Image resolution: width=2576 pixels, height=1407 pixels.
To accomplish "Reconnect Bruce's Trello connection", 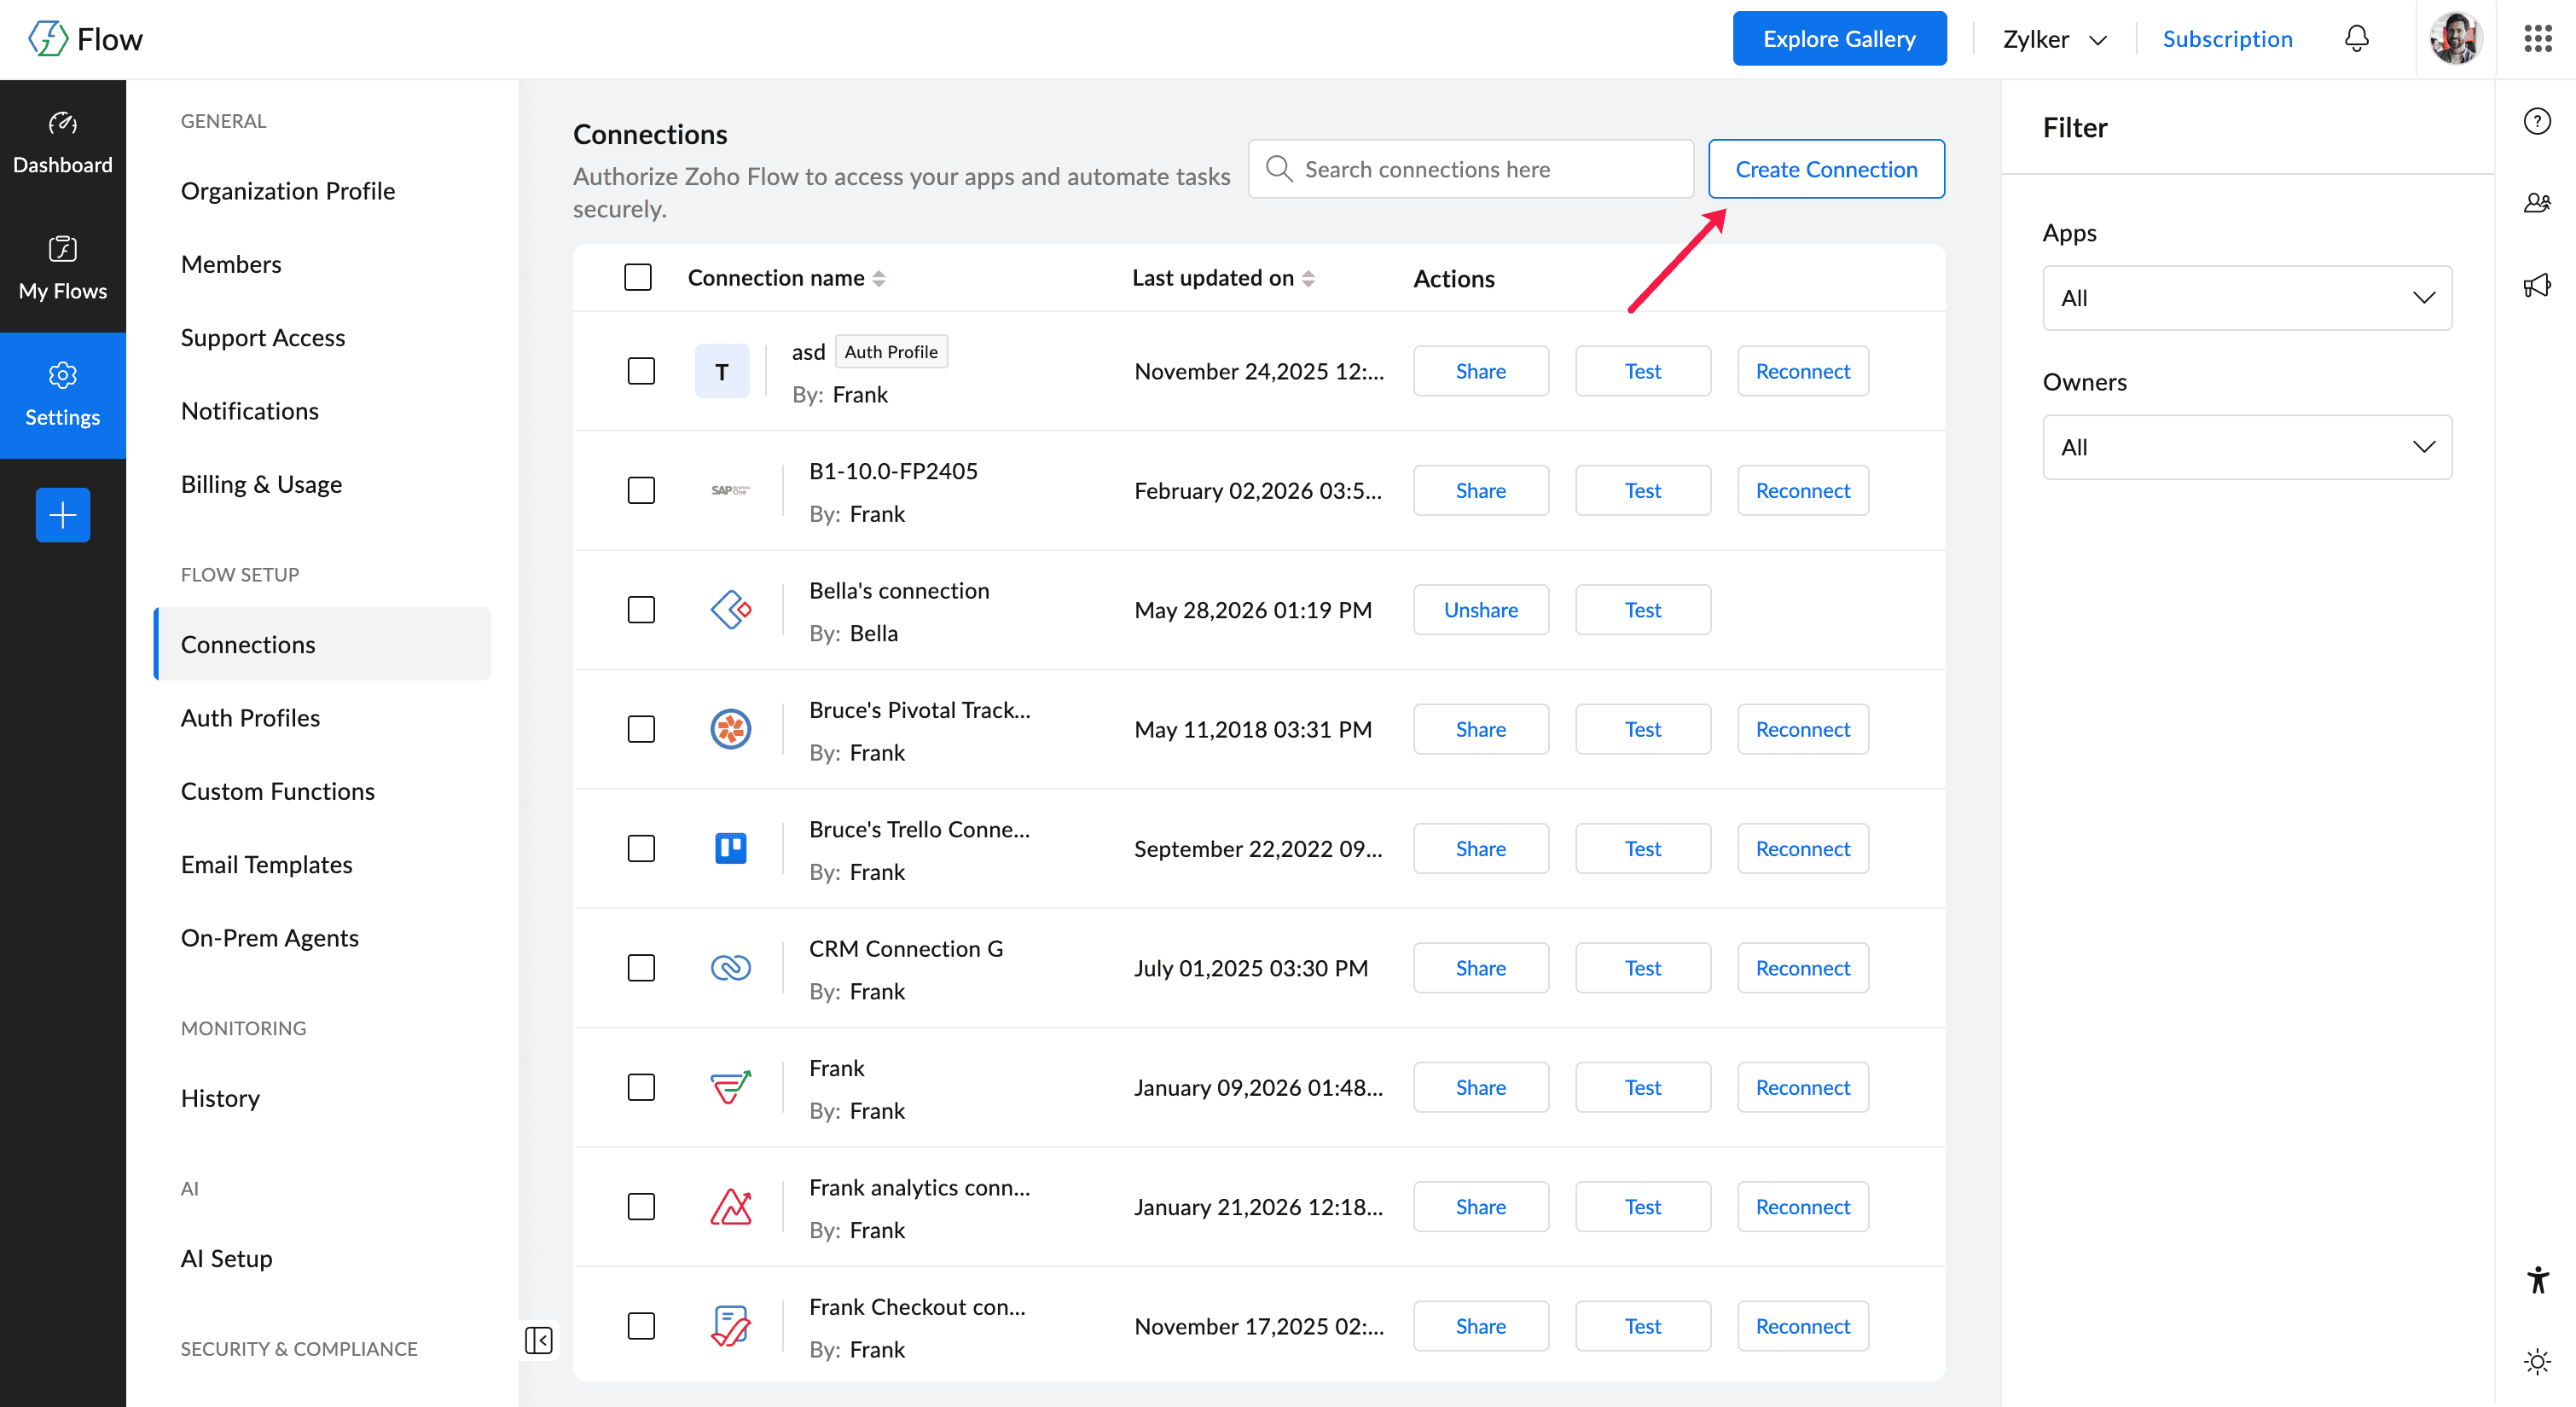I will point(1803,848).
